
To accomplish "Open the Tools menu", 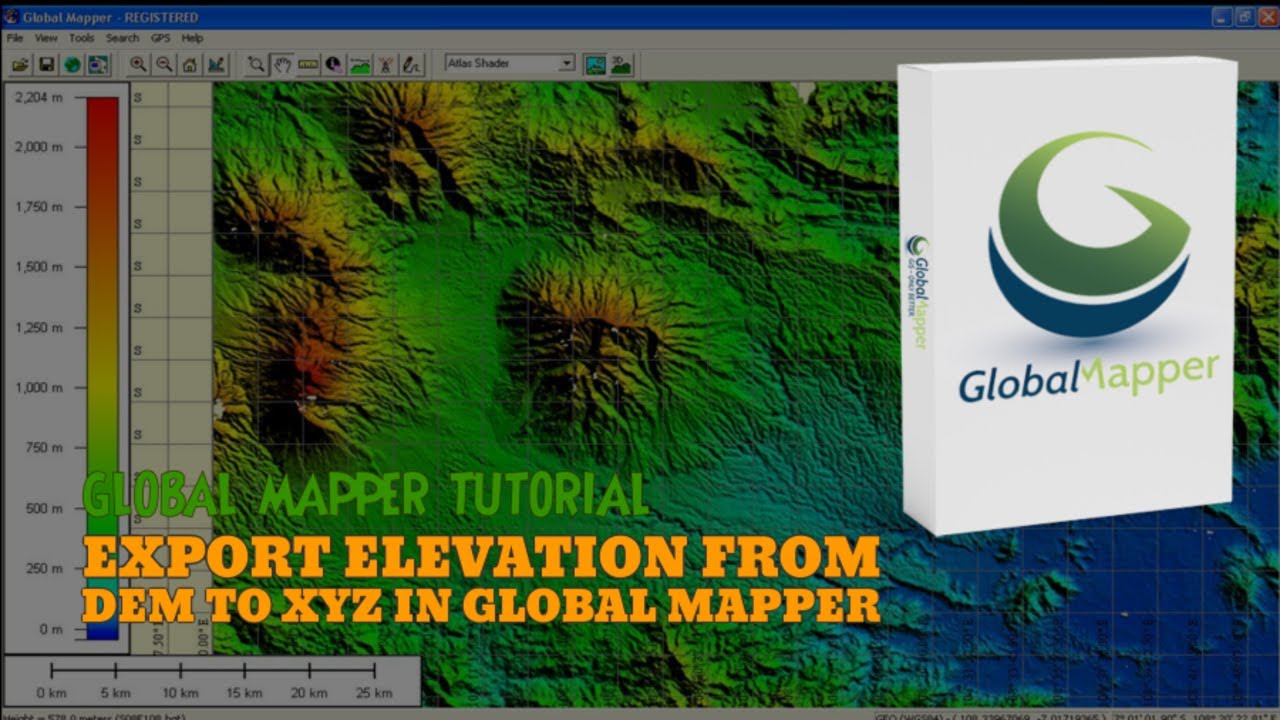I will click(81, 38).
